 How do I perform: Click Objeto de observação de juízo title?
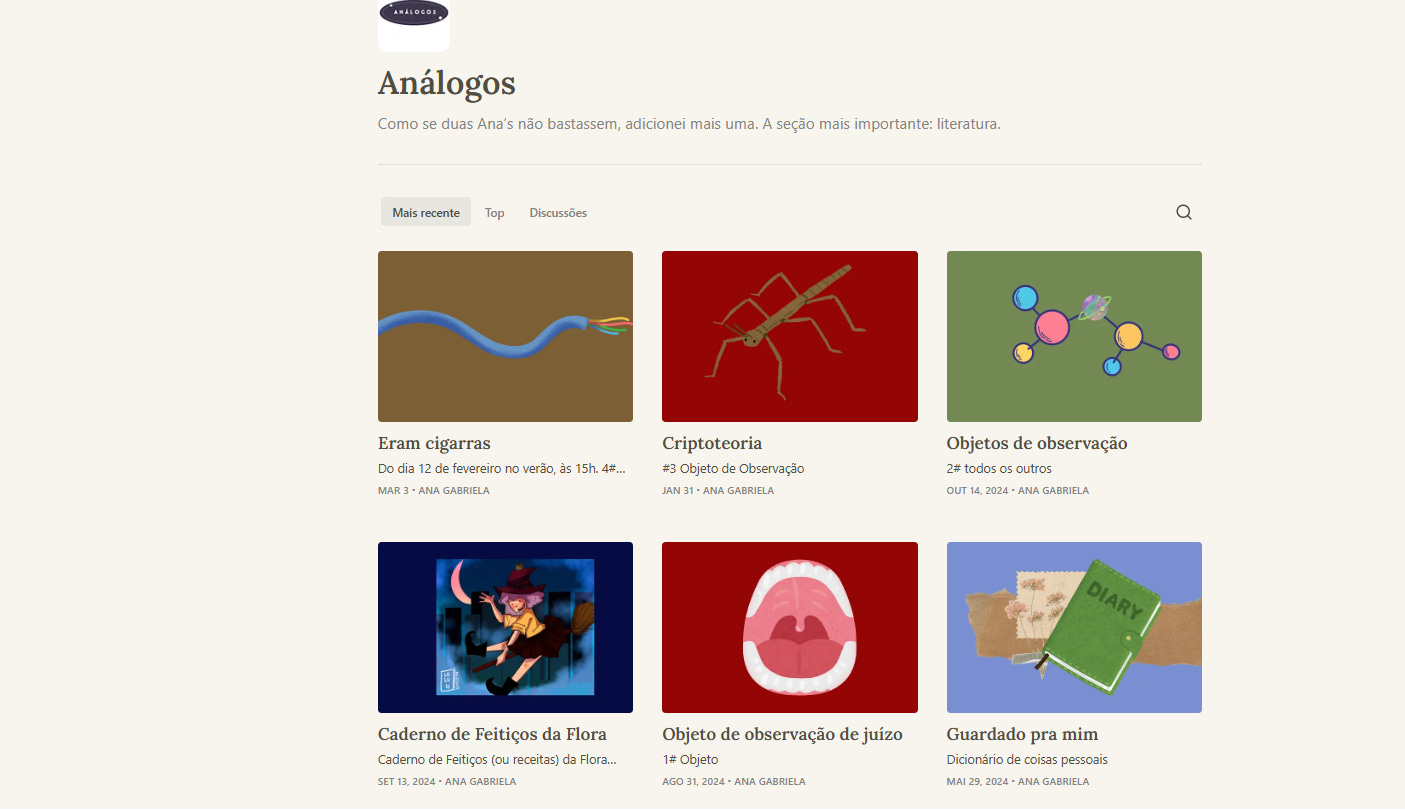tap(782, 734)
